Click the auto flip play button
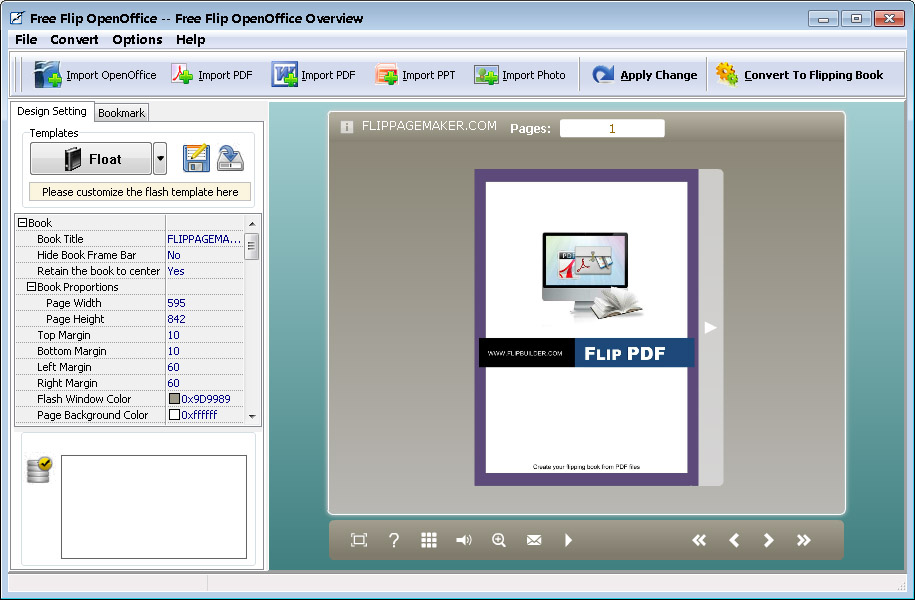The height and width of the screenshot is (600, 915). 568,540
